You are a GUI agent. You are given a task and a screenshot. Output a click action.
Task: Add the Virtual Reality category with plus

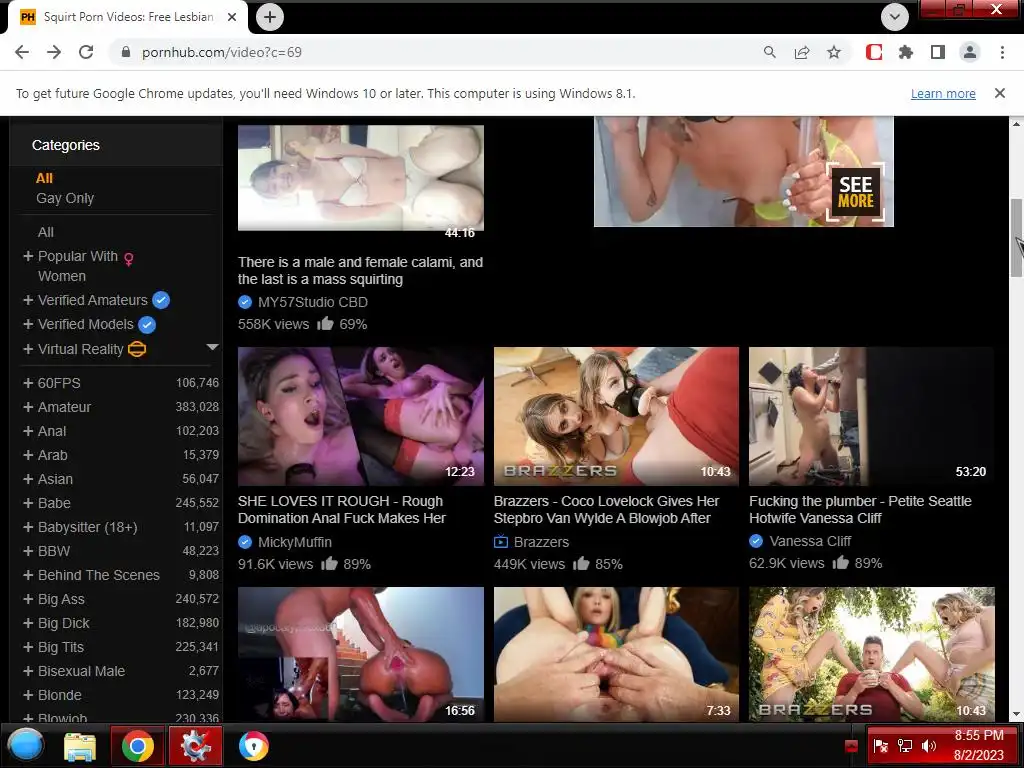click(28, 349)
